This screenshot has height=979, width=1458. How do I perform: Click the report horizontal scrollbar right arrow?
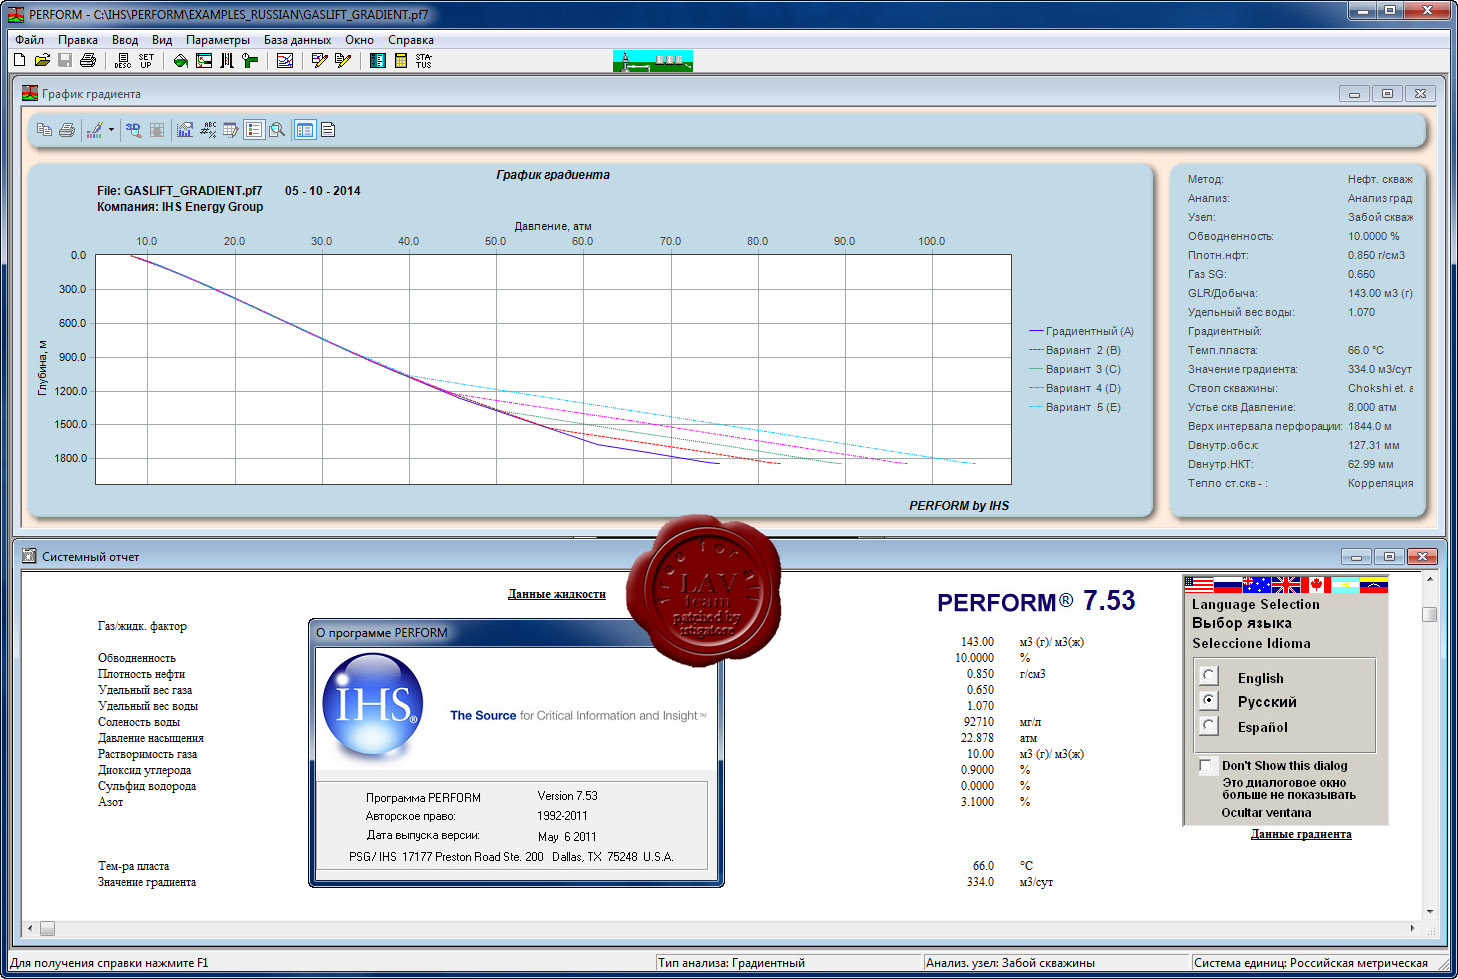(1412, 928)
